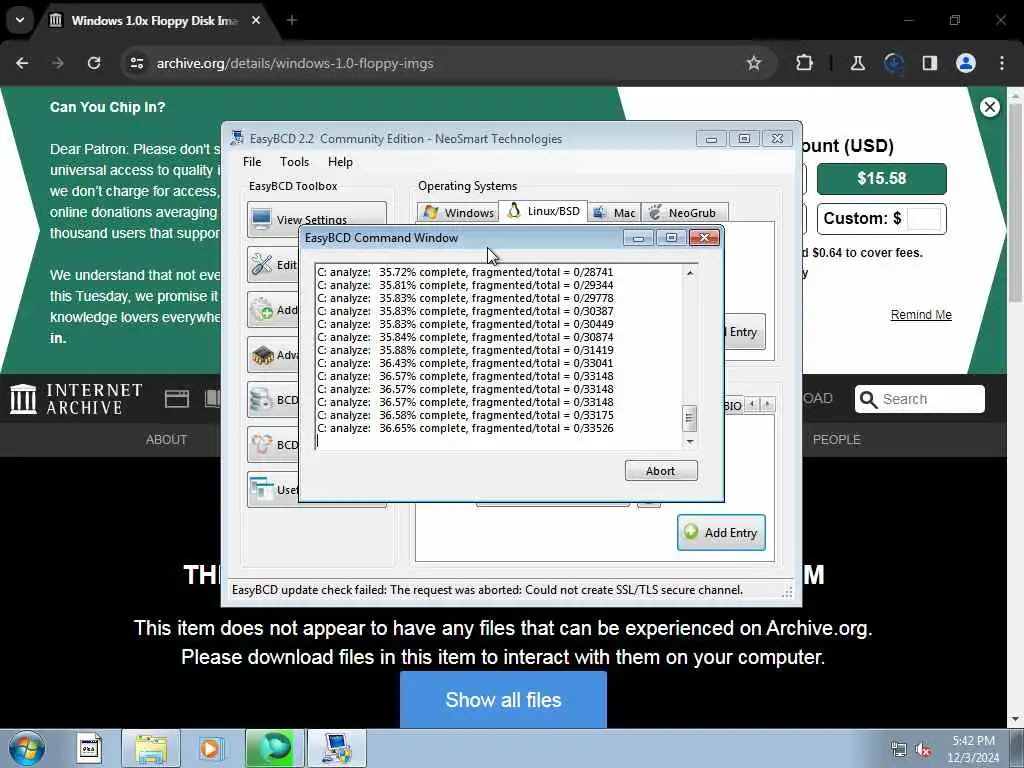Click scroll-up arrow in command output
Viewport: 1024px width, 768px height.
pyautogui.click(x=690, y=272)
